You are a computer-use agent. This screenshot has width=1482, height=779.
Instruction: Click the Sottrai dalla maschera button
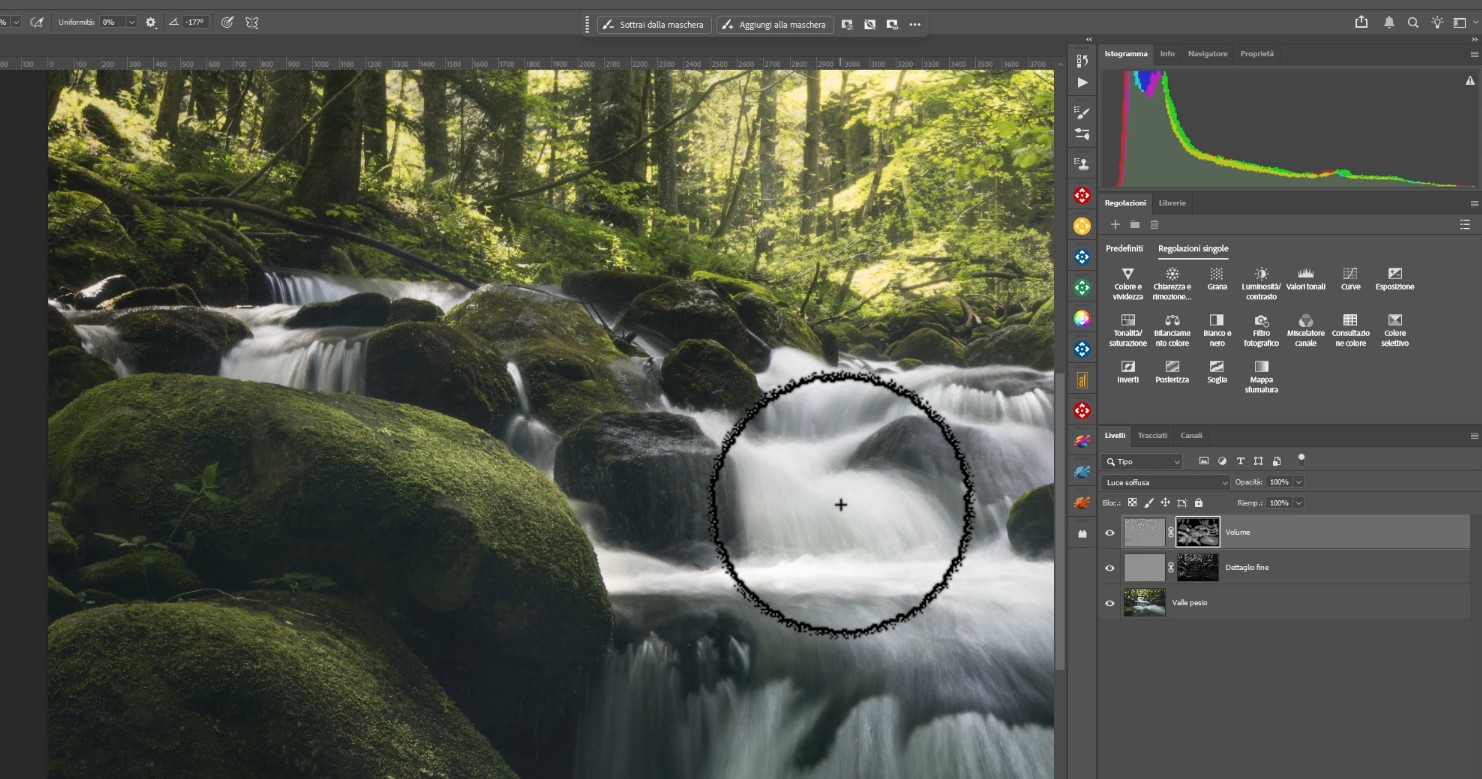point(655,24)
